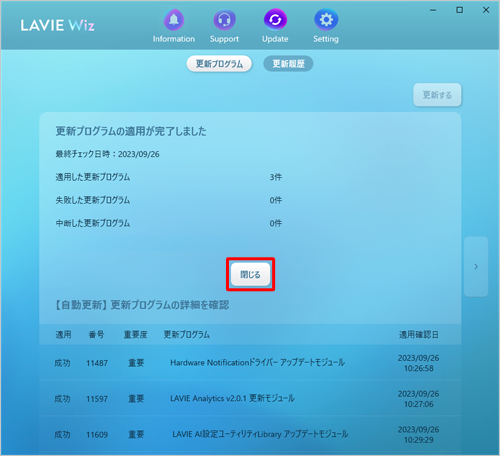Open the Information bell icon
Viewport: 500px width, 456px height.
(x=174, y=20)
